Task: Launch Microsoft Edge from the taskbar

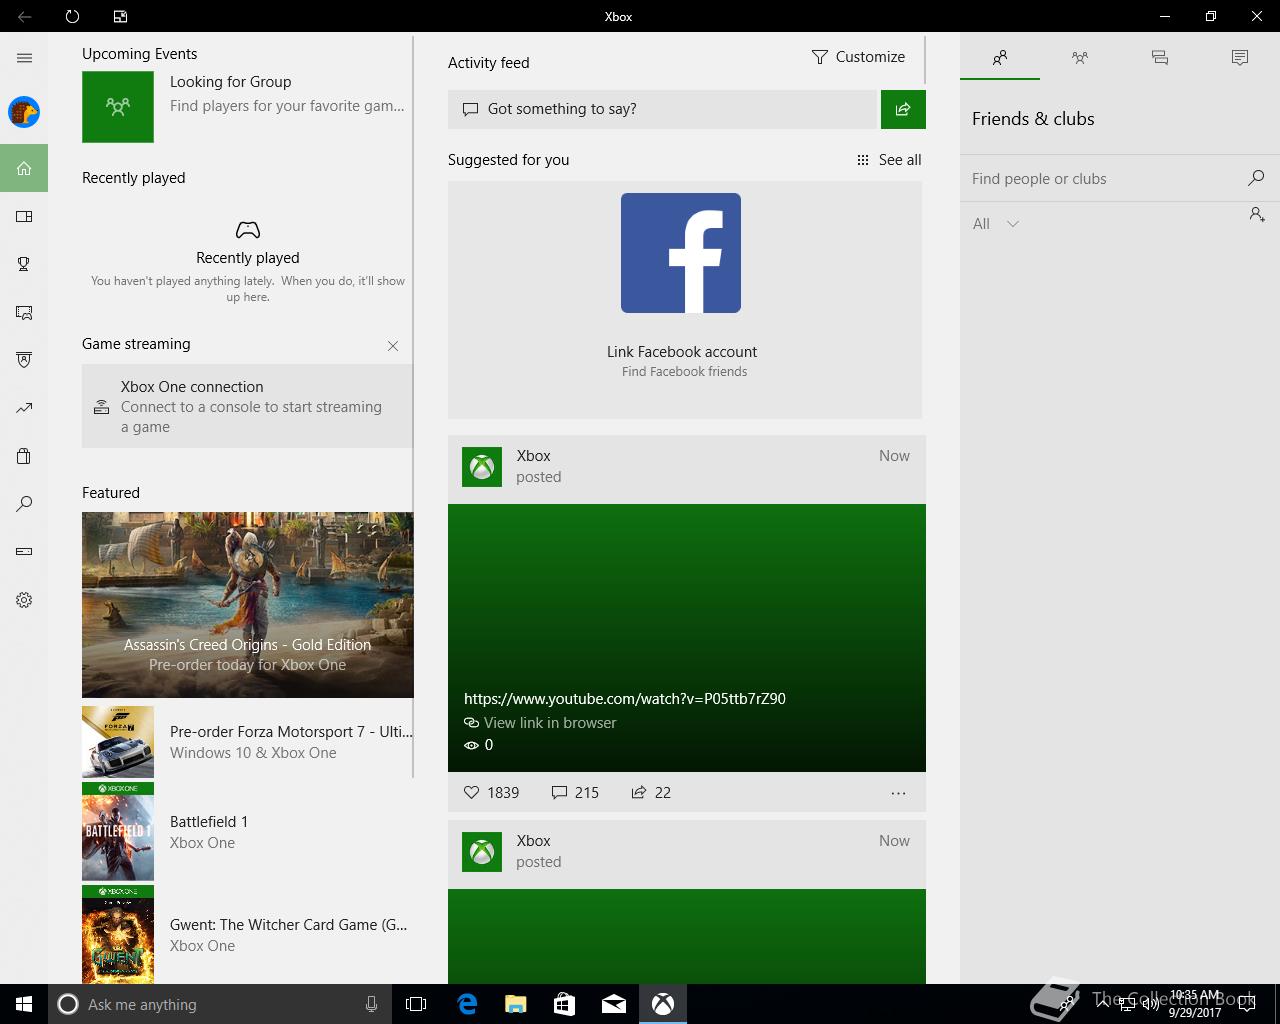Action: click(467, 1004)
